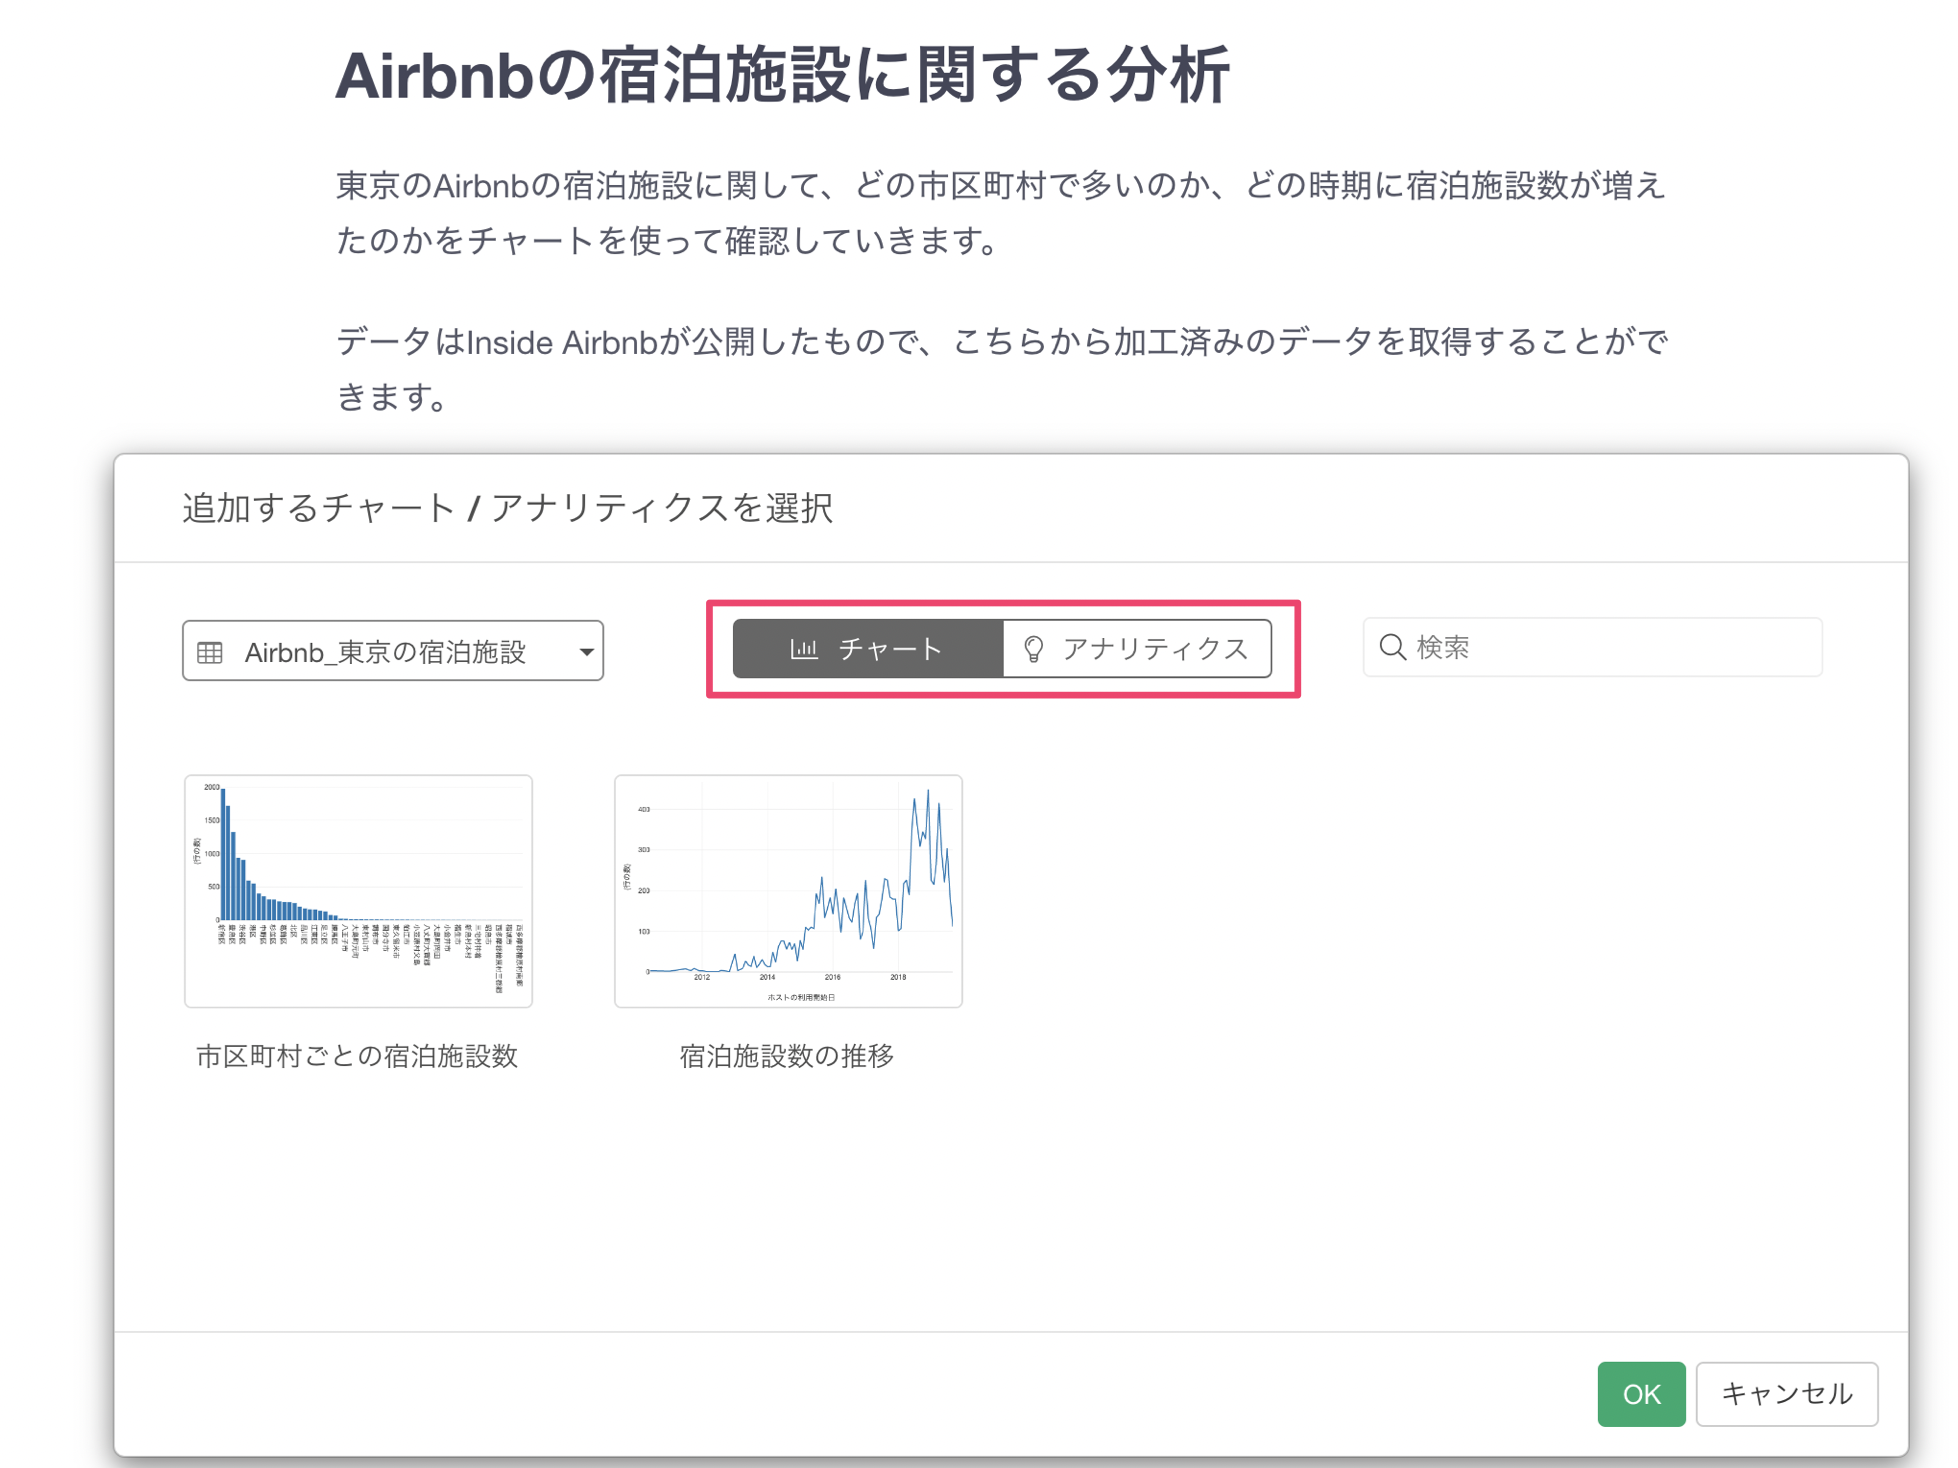Select the 宿泊施設数の推移 line chart thumbnail
This screenshot has width=1958, height=1468.
[x=788, y=891]
